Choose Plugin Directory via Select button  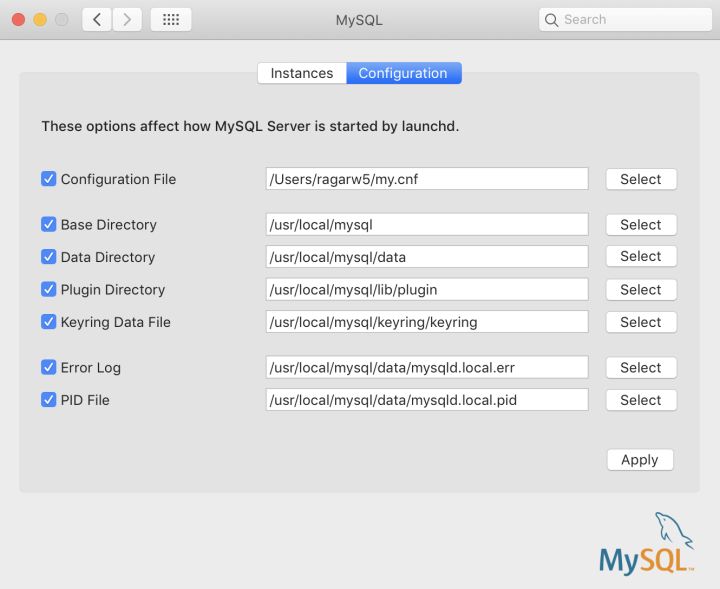(x=641, y=290)
